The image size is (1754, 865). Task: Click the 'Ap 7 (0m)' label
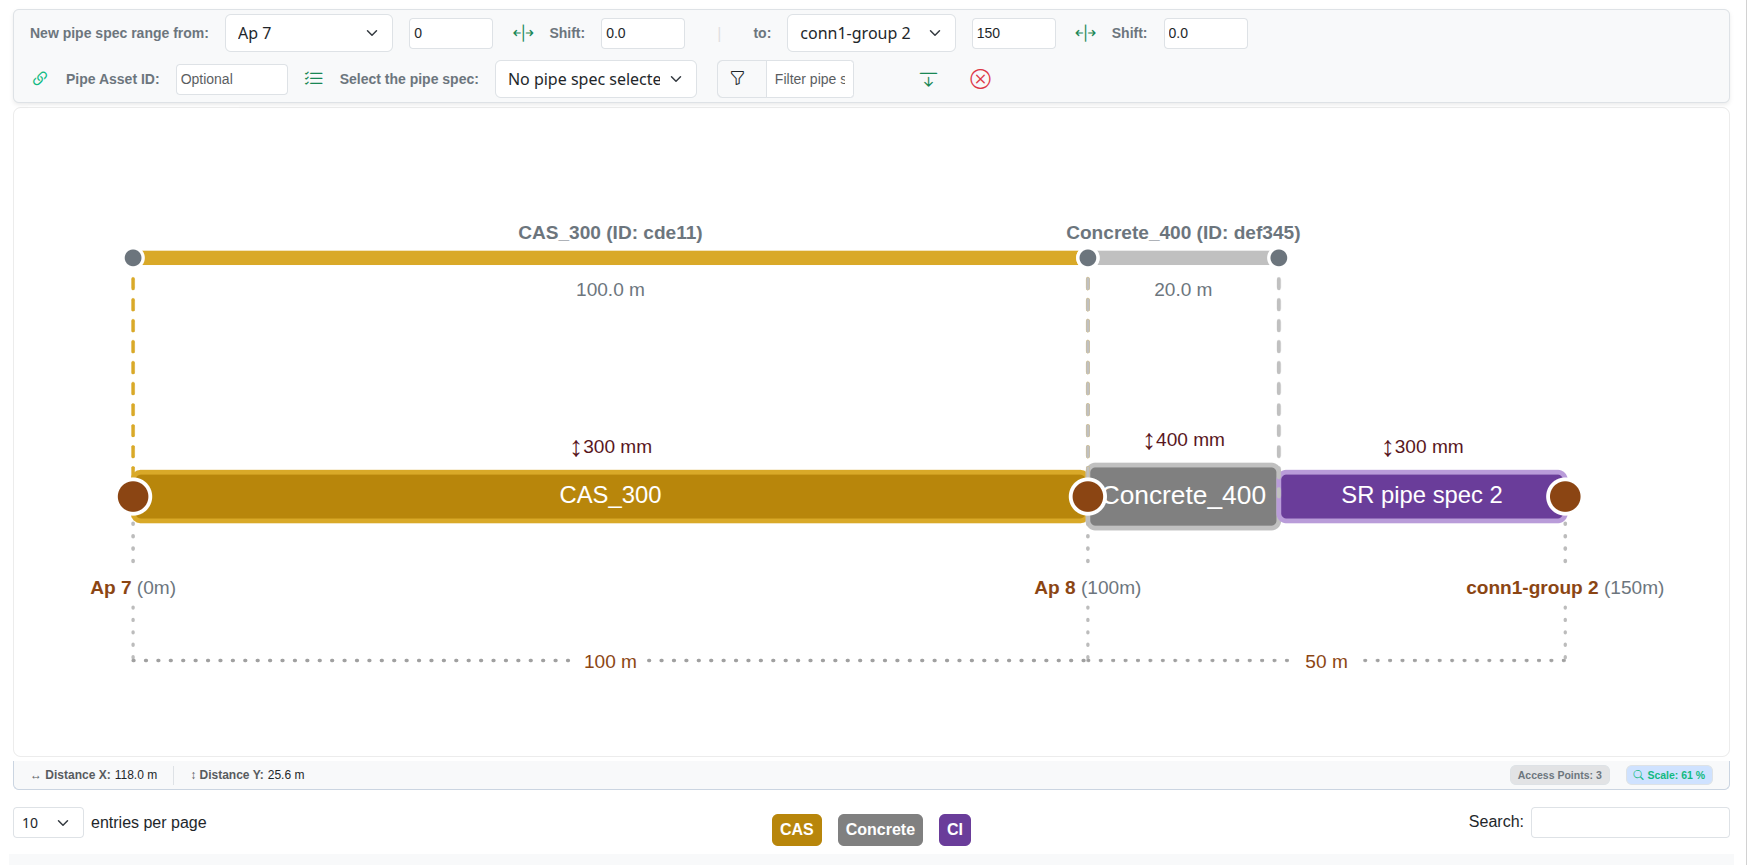(133, 588)
